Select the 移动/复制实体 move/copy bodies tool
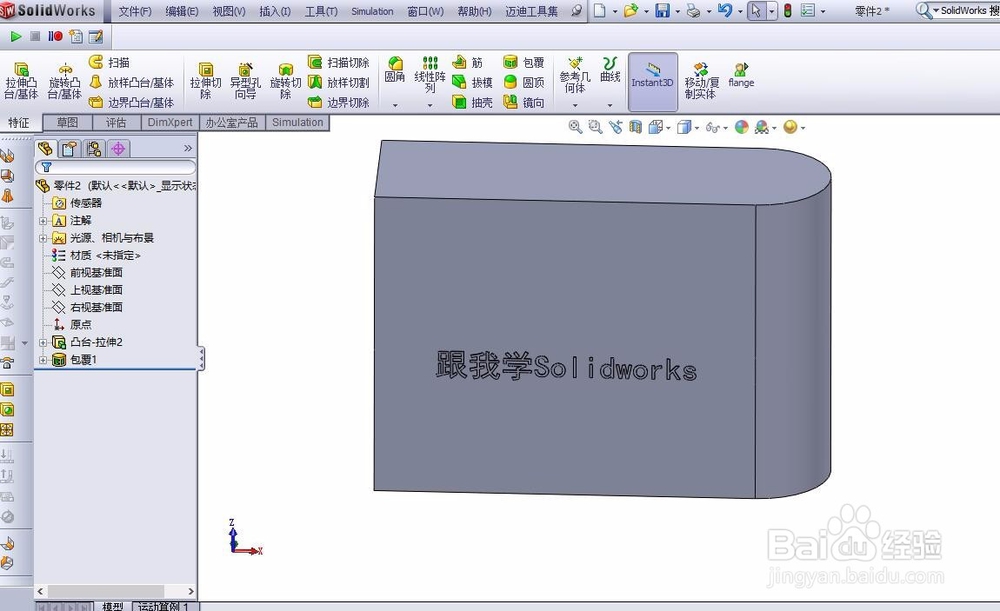The image size is (1000, 611). pos(702,81)
